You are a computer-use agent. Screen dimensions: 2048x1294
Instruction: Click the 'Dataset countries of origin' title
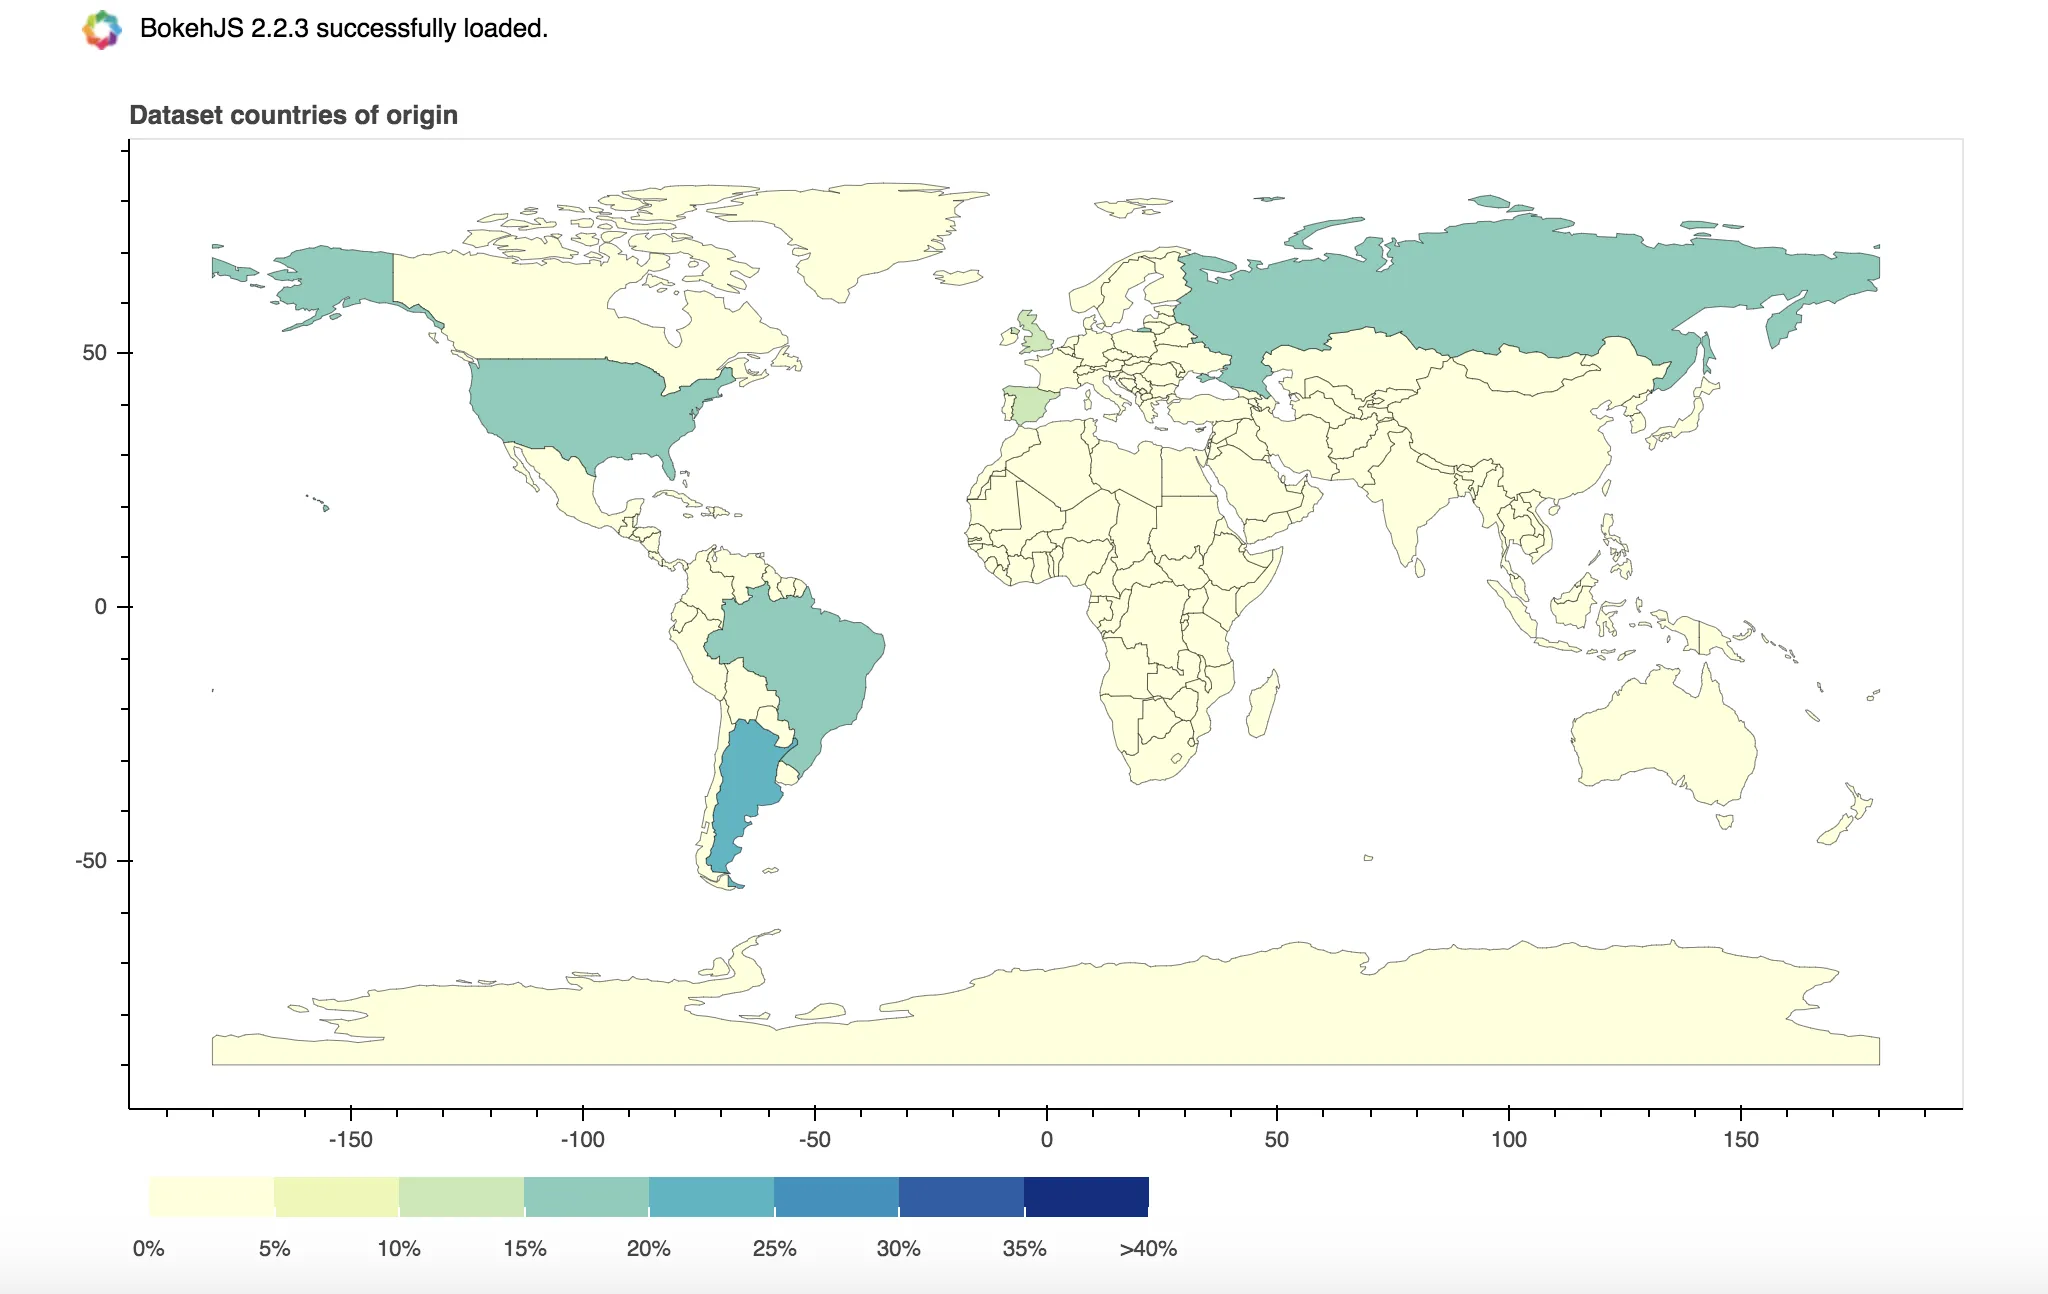click(293, 115)
